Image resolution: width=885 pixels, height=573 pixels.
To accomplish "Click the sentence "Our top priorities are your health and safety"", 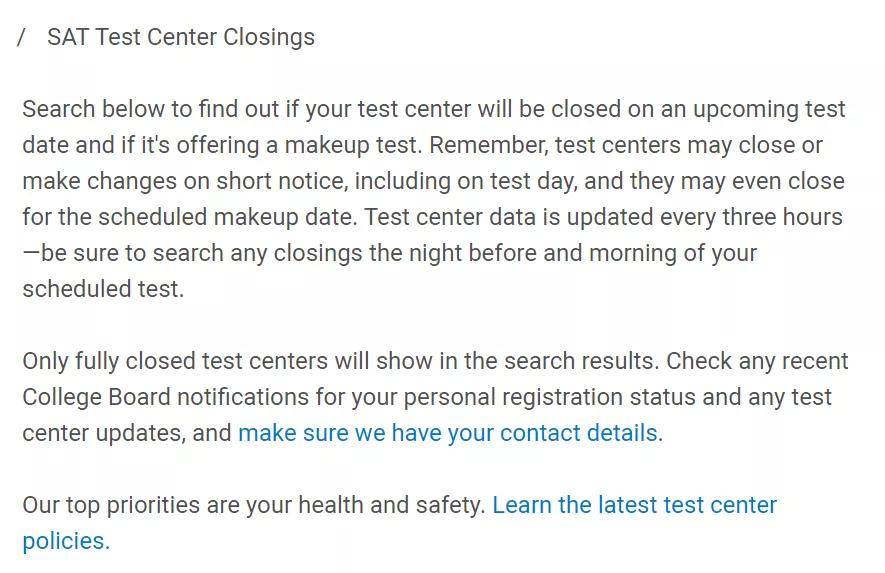I will pos(253,505).
